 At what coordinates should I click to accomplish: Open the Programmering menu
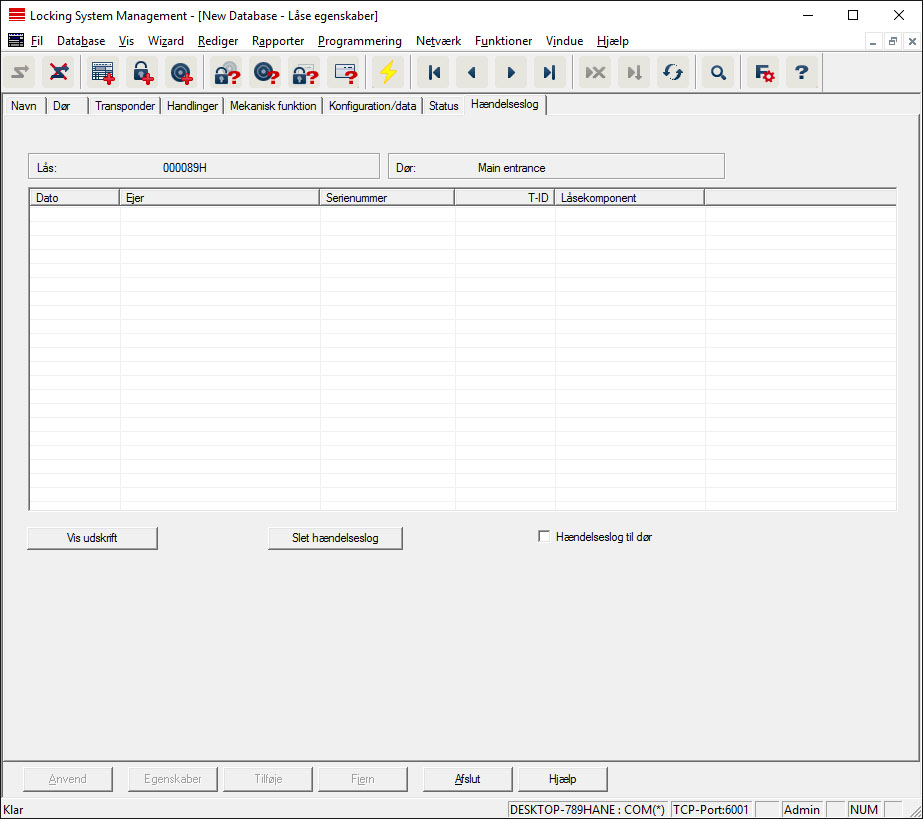click(x=359, y=41)
